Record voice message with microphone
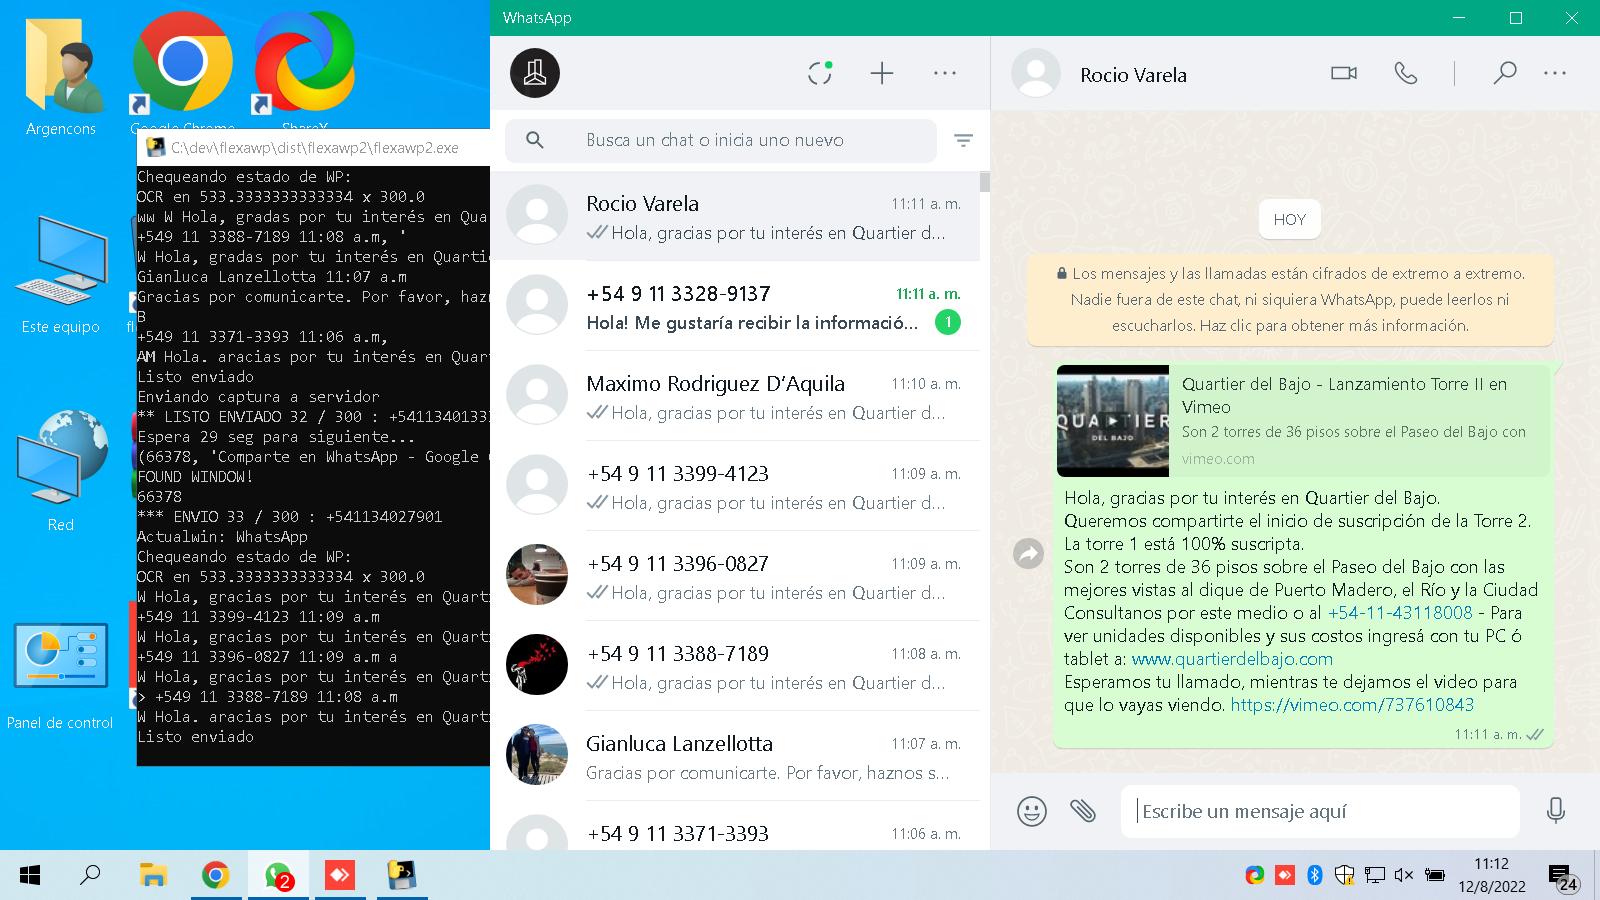The height and width of the screenshot is (900, 1600). tap(1555, 811)
